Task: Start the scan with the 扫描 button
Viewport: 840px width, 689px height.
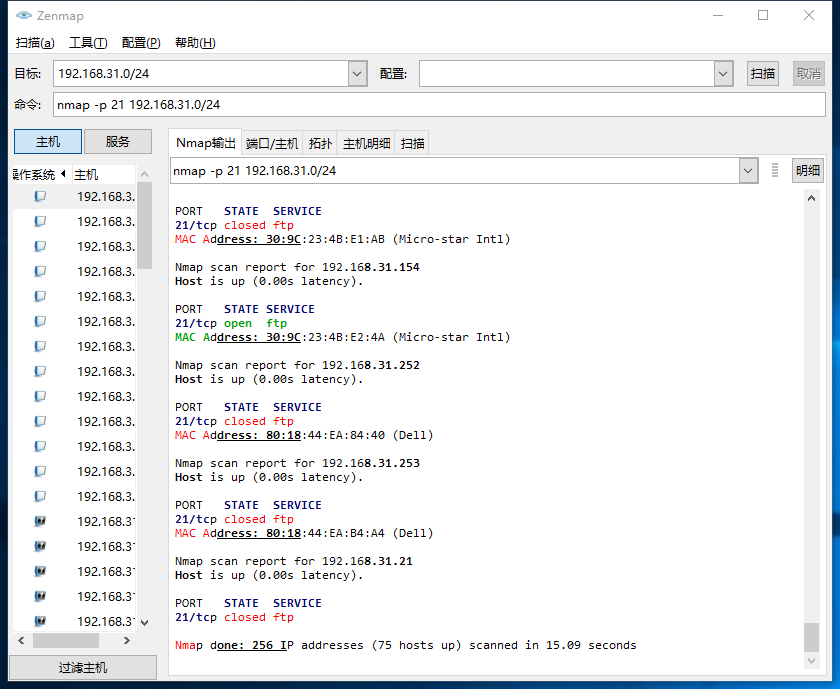Action: coord(763,73)
